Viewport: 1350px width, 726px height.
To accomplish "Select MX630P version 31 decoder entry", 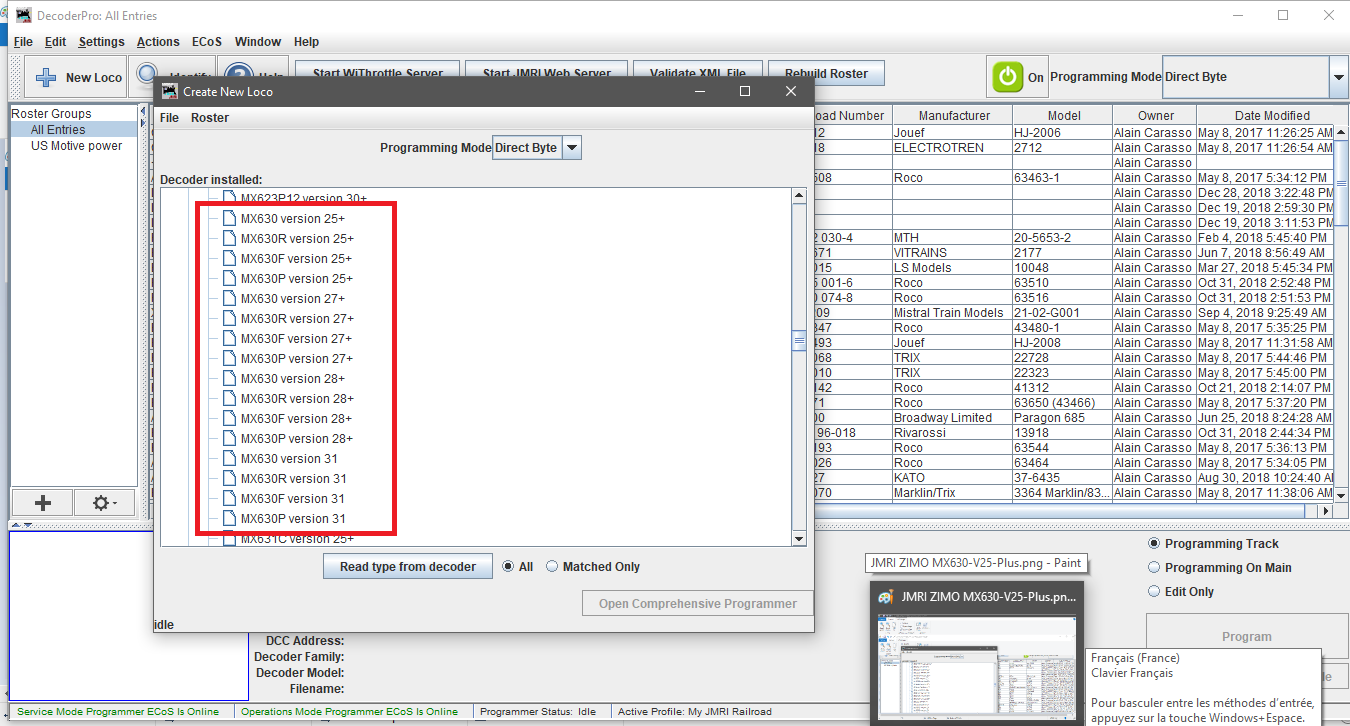I will point(293,519).
